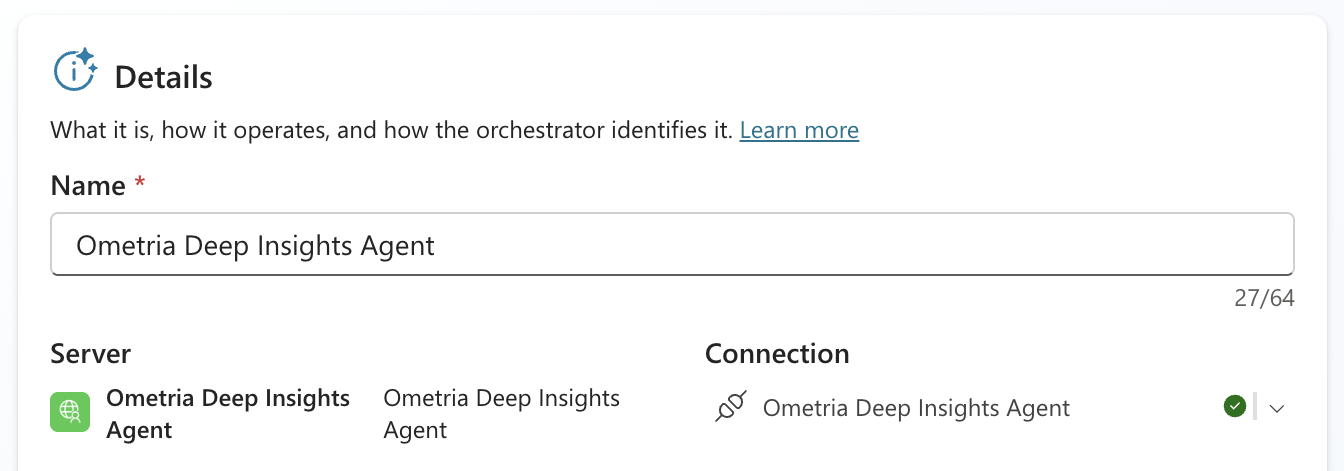
Task: Click the Name field label
Action: (x=88, y=186)
